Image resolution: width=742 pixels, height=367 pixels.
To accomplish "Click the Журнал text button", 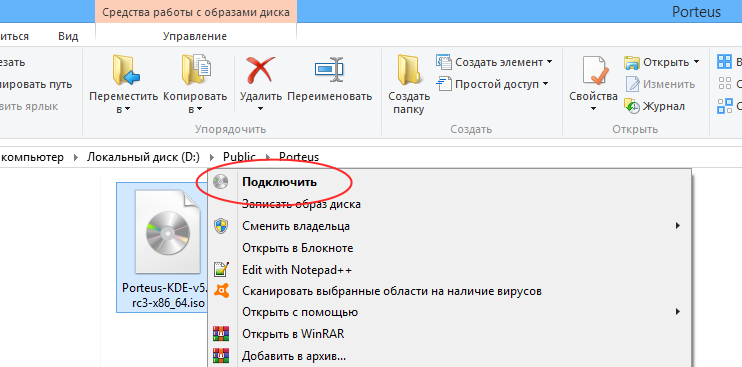I will (x=663, y=106).
